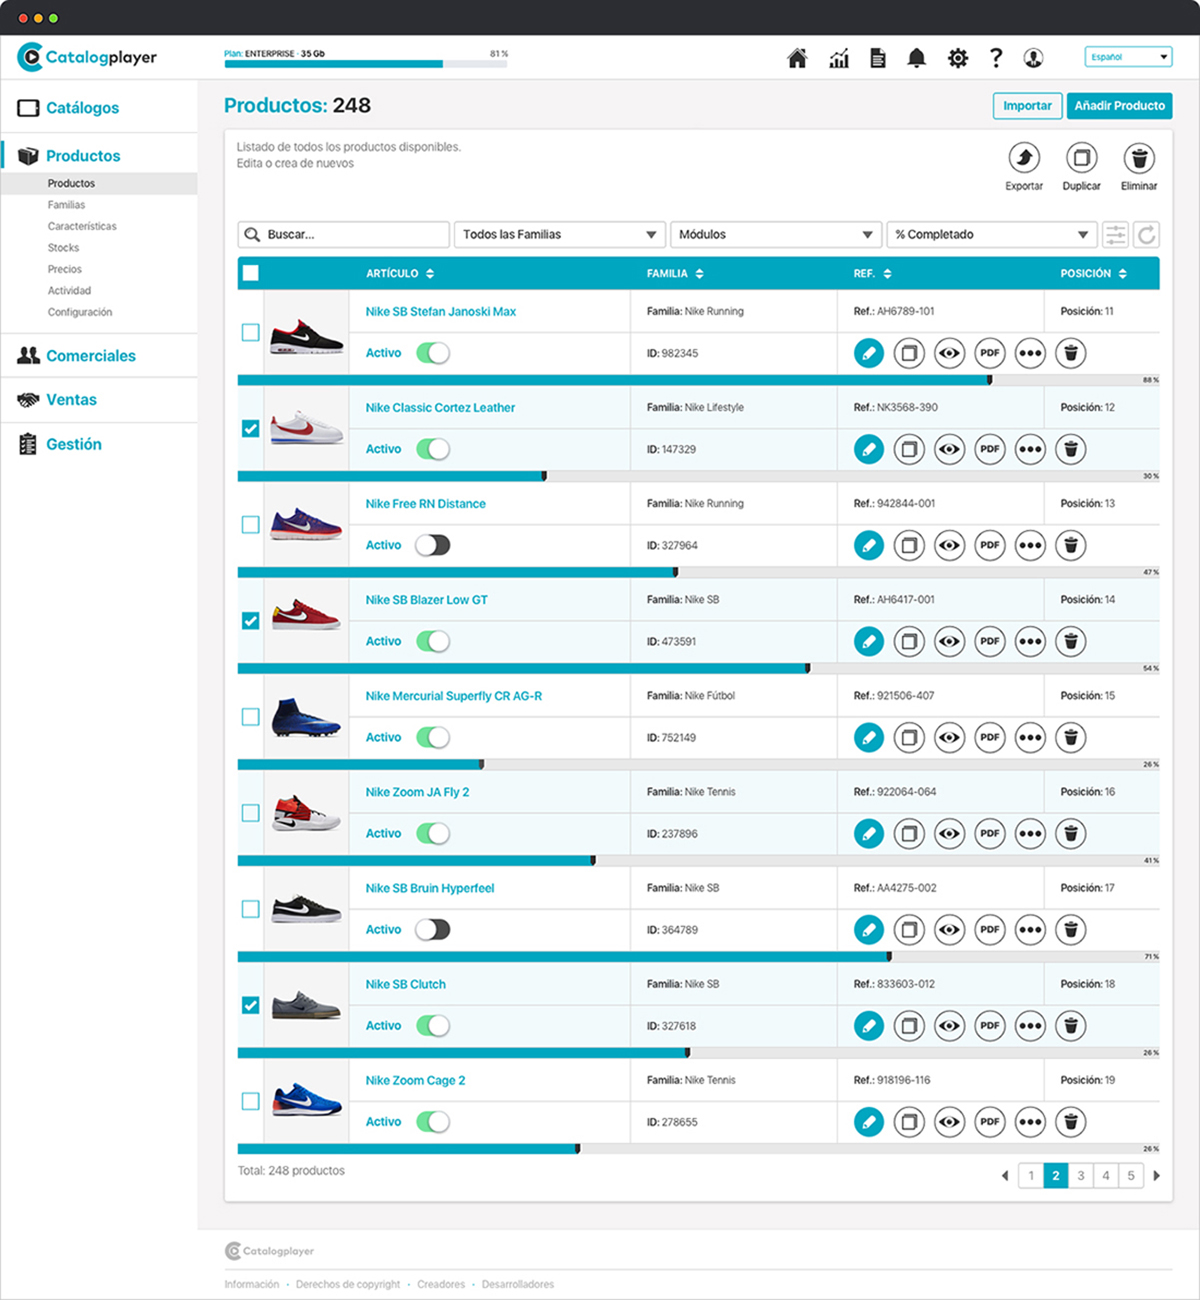Sort by REF. column
The width and height of the screenshot is (1200, 1300).
pos(872,273)
